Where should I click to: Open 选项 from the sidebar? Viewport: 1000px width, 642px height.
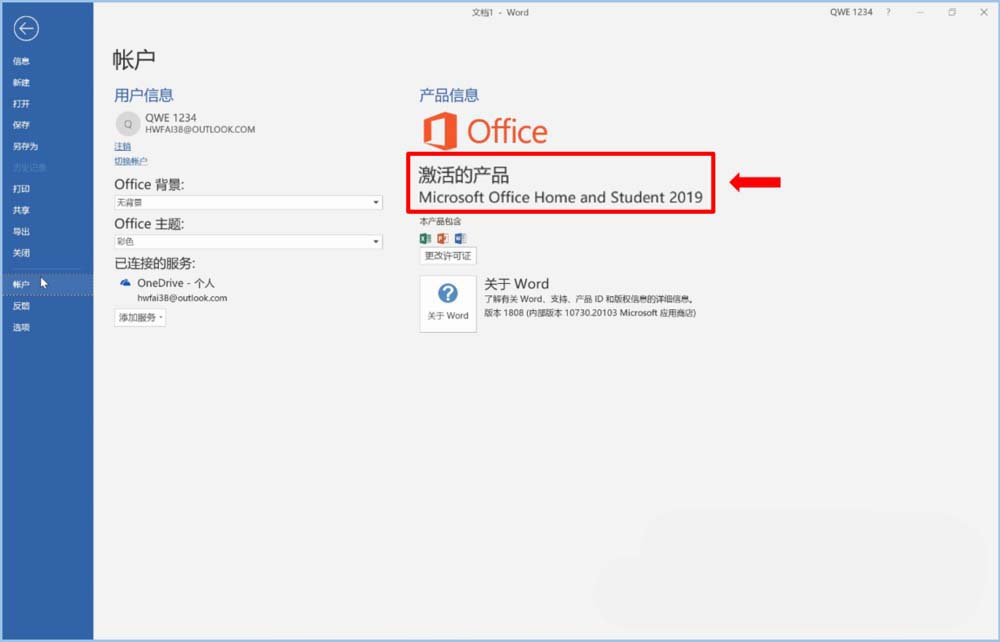pos(21,327)
